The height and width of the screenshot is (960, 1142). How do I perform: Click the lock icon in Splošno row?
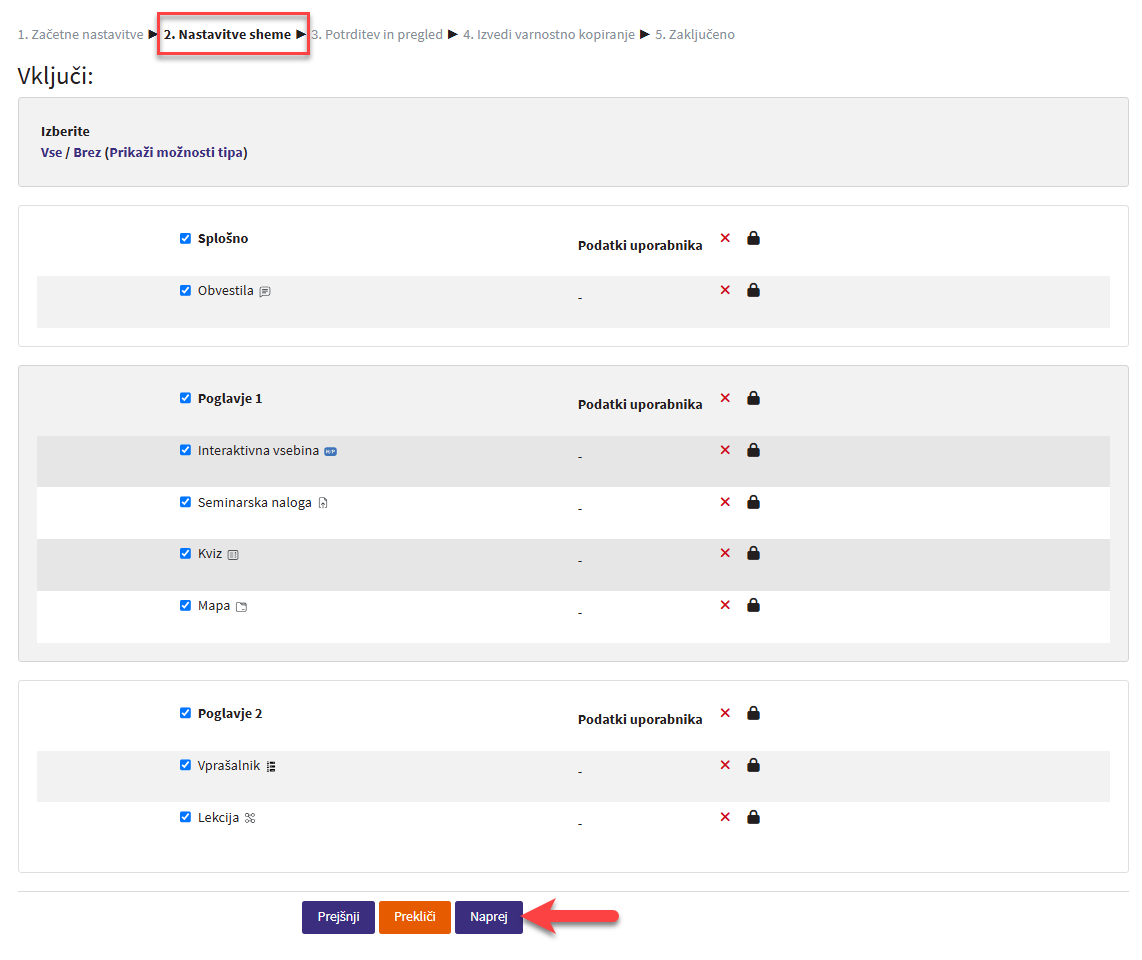(x=753, y=238)
